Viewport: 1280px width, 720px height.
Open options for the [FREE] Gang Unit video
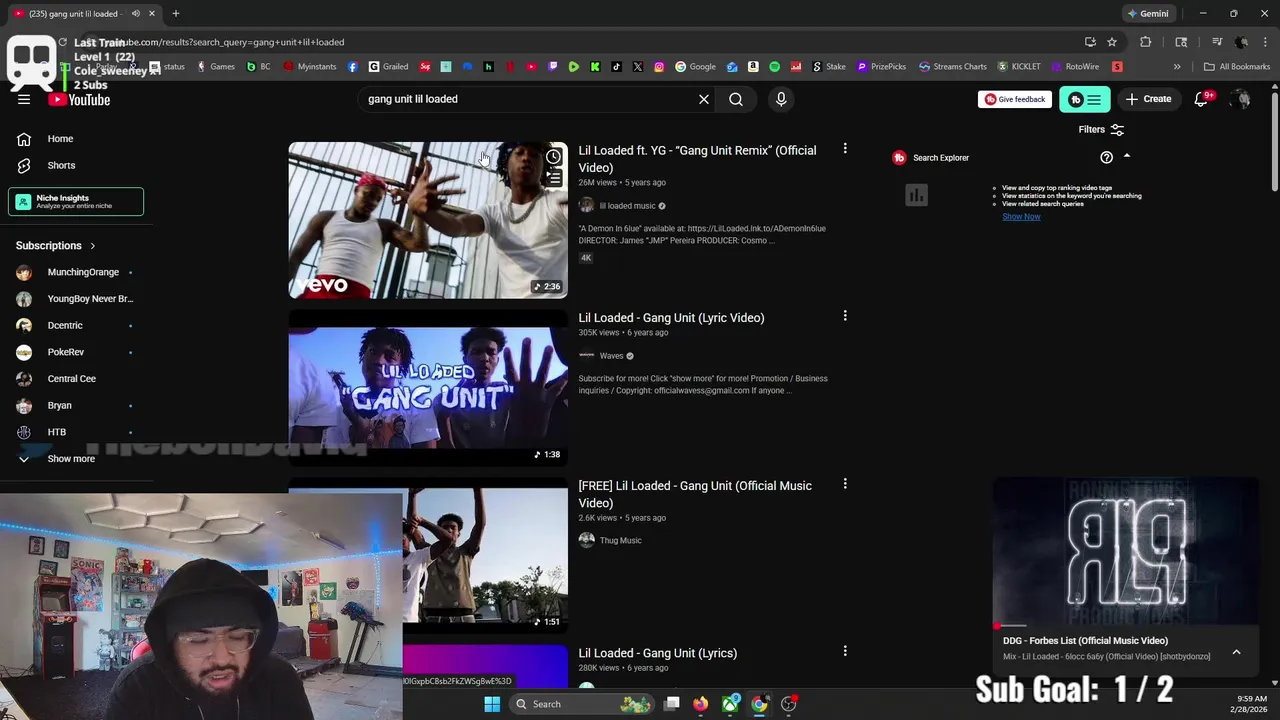845,484
